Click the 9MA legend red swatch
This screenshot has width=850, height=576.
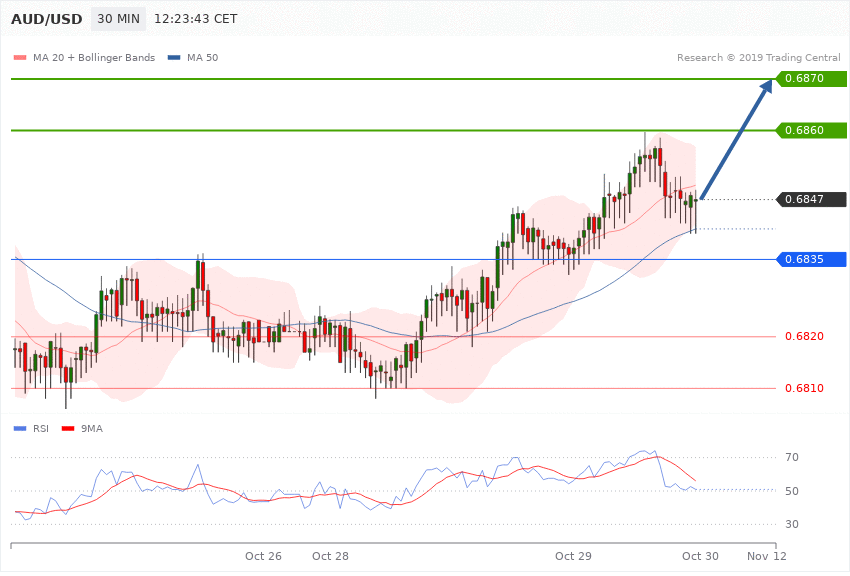click(68, 429)
